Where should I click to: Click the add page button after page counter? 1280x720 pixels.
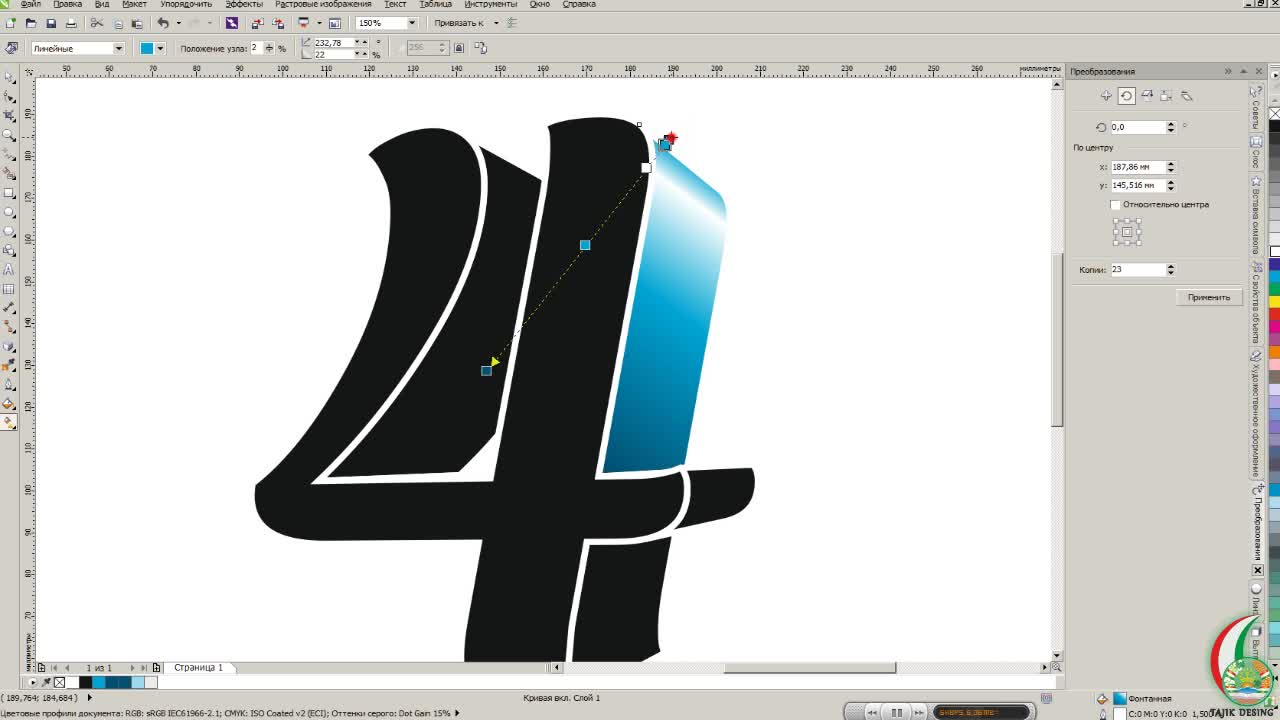click(157, 667)
